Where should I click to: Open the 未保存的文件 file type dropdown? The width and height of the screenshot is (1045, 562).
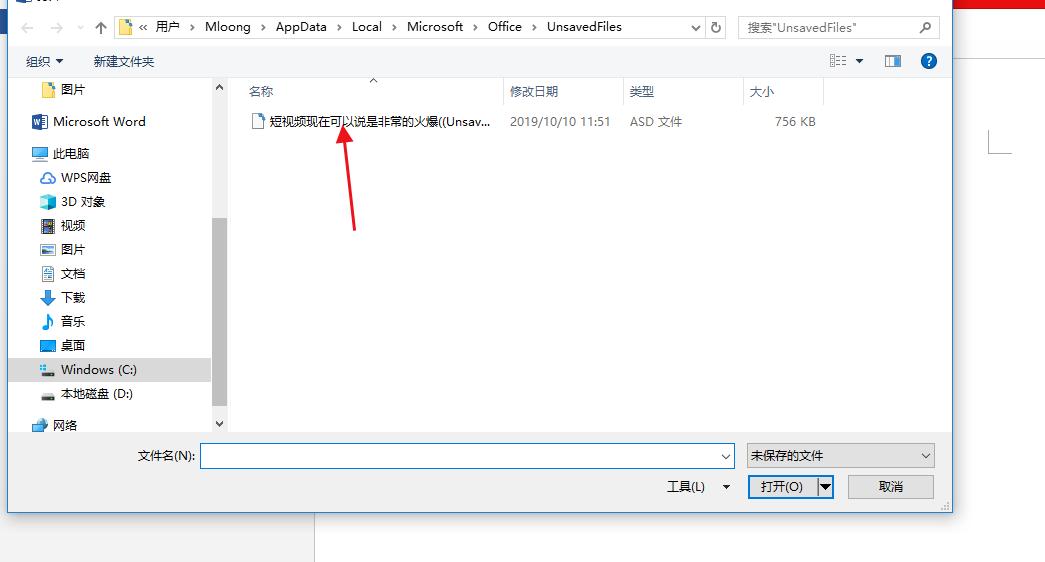(840, 456)
